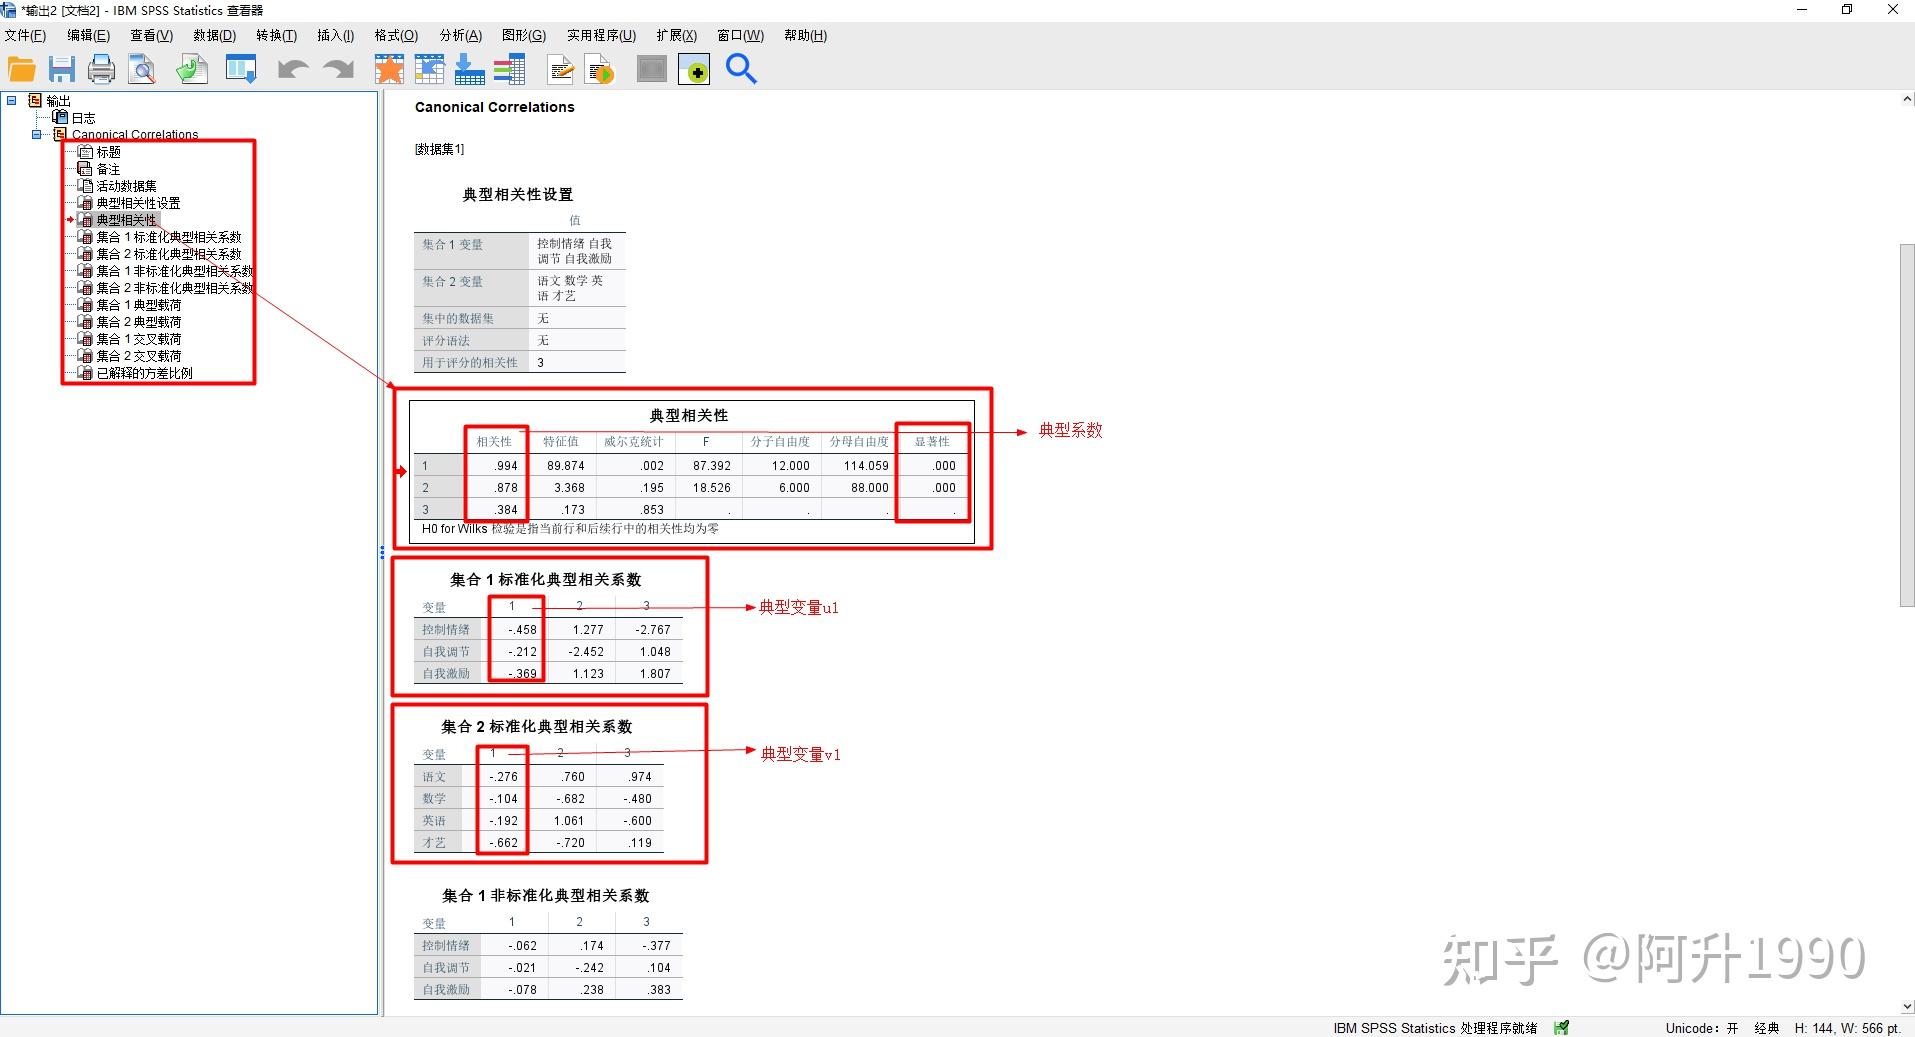This screenshot has height=1037, width=1915.
Task: Save the output document
Action: (62, 69)
